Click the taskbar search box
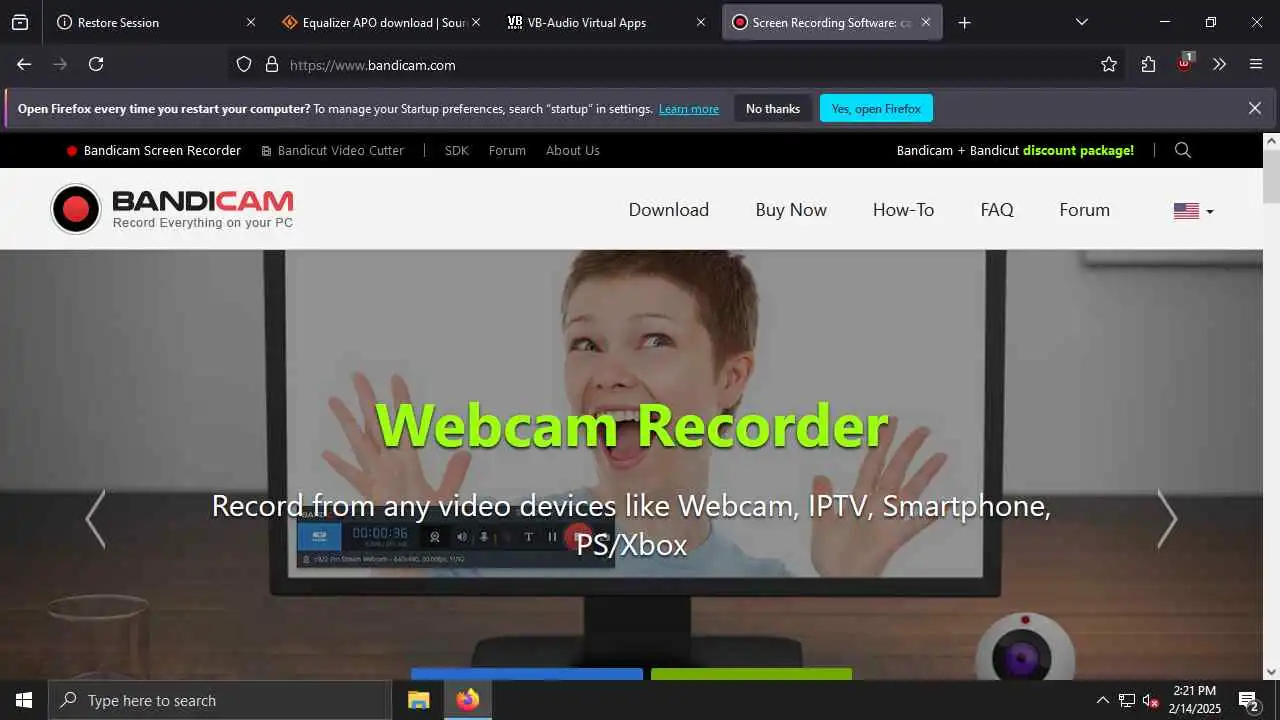This screenshot has height=720, width=1280. (220, 700)
